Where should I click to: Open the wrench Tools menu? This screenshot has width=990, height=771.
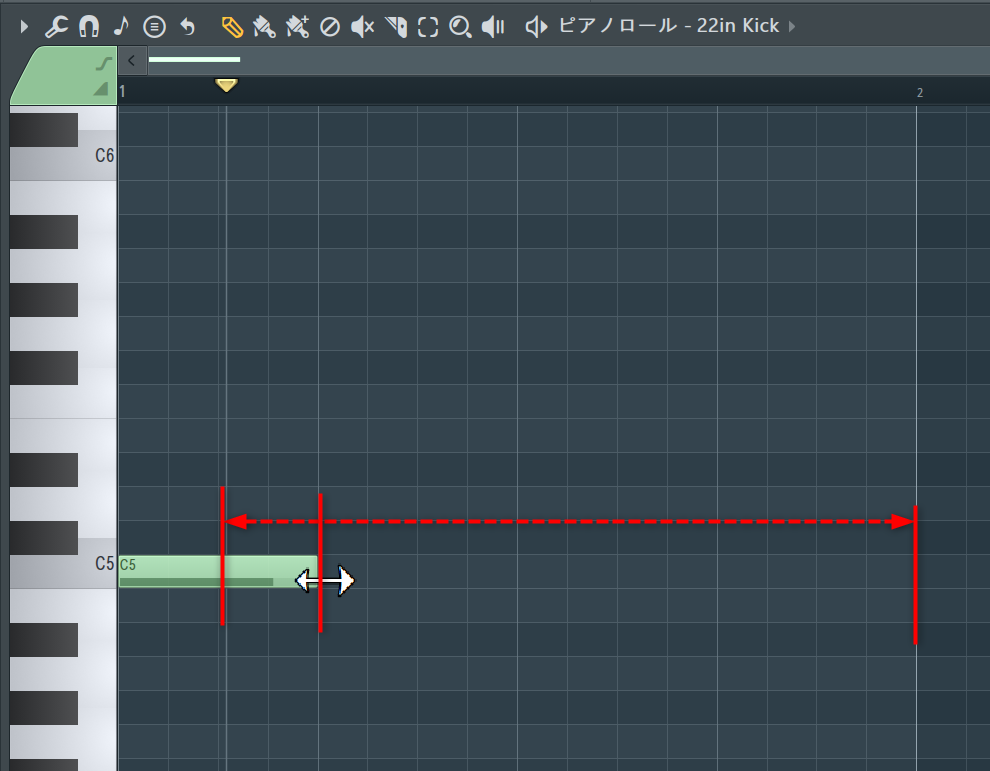pyautogui.click(x=57, y=26)
